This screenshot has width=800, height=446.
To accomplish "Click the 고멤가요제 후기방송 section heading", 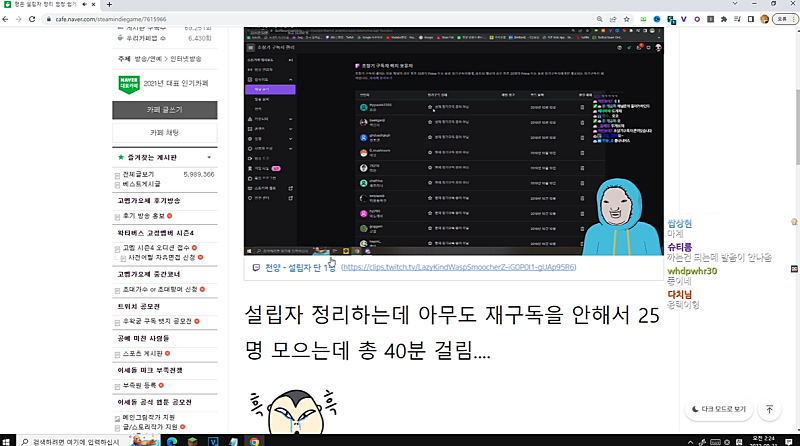I will tap(148, 201).
